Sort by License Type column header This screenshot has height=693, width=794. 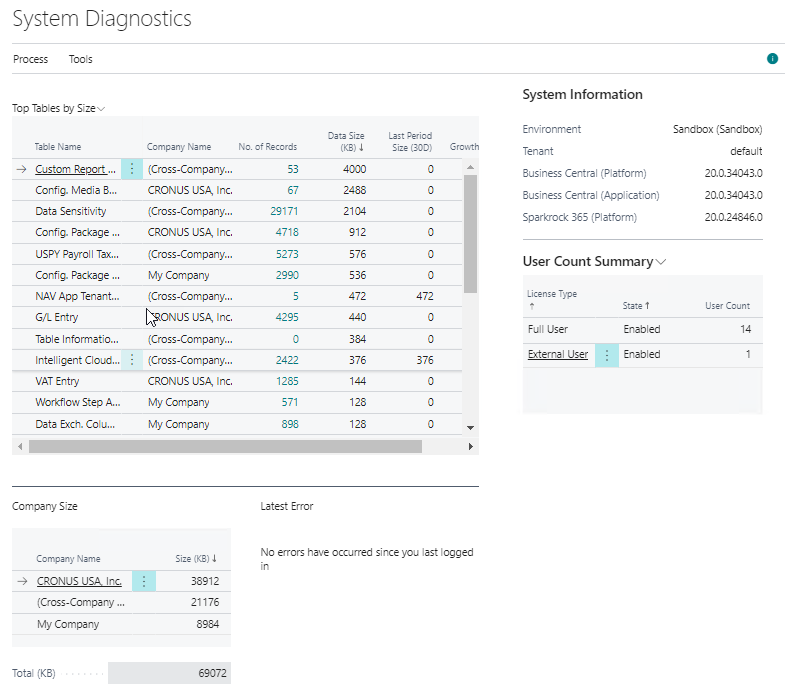coord(551,299)
